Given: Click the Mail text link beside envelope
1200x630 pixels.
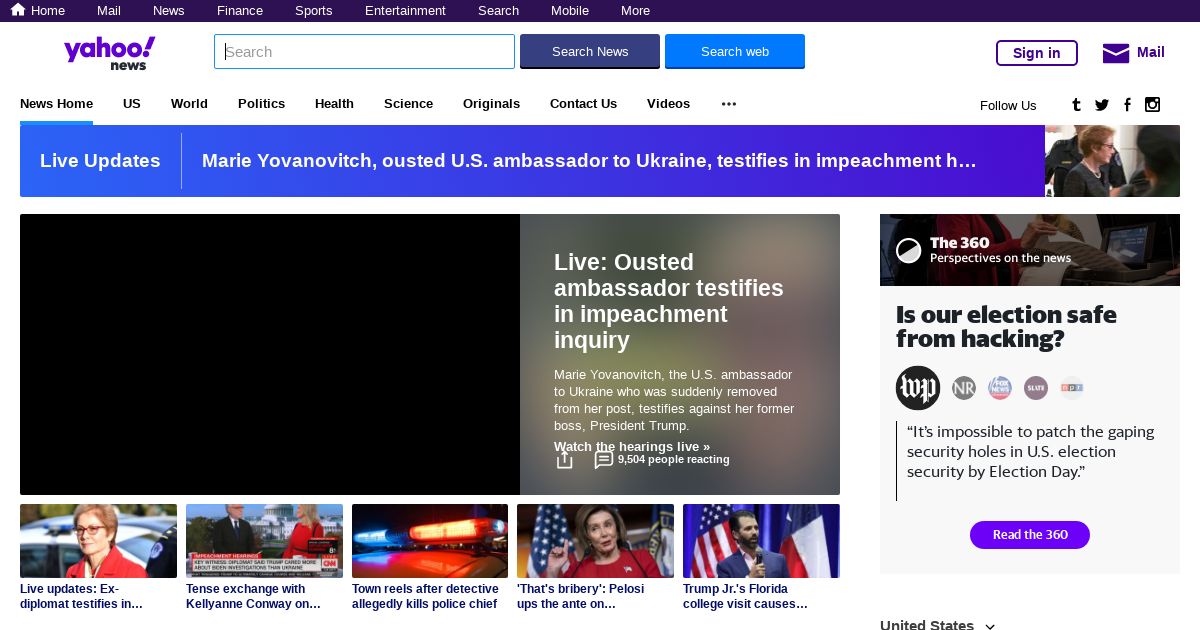Looking at the screenshot, I should coord(1151,52).
